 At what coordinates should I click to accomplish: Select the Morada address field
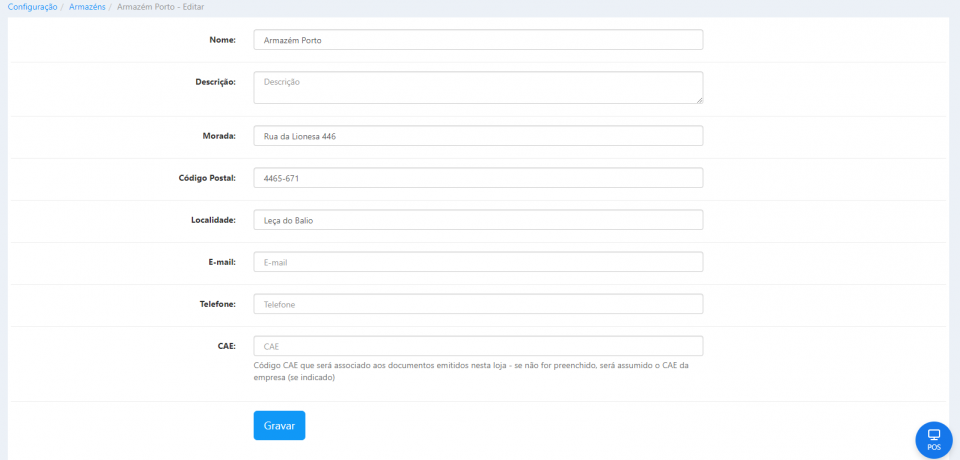click(478, 136)
